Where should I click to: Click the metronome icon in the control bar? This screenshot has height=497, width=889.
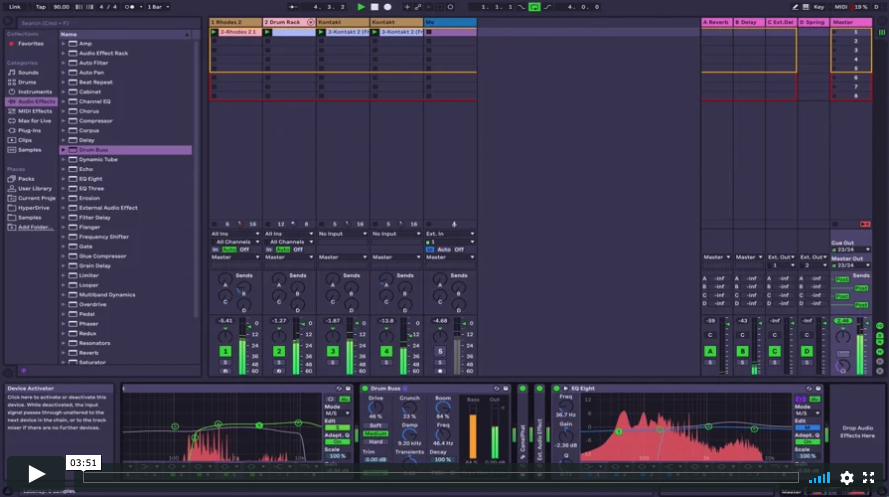pyautogui.click(x=130, y=7)
